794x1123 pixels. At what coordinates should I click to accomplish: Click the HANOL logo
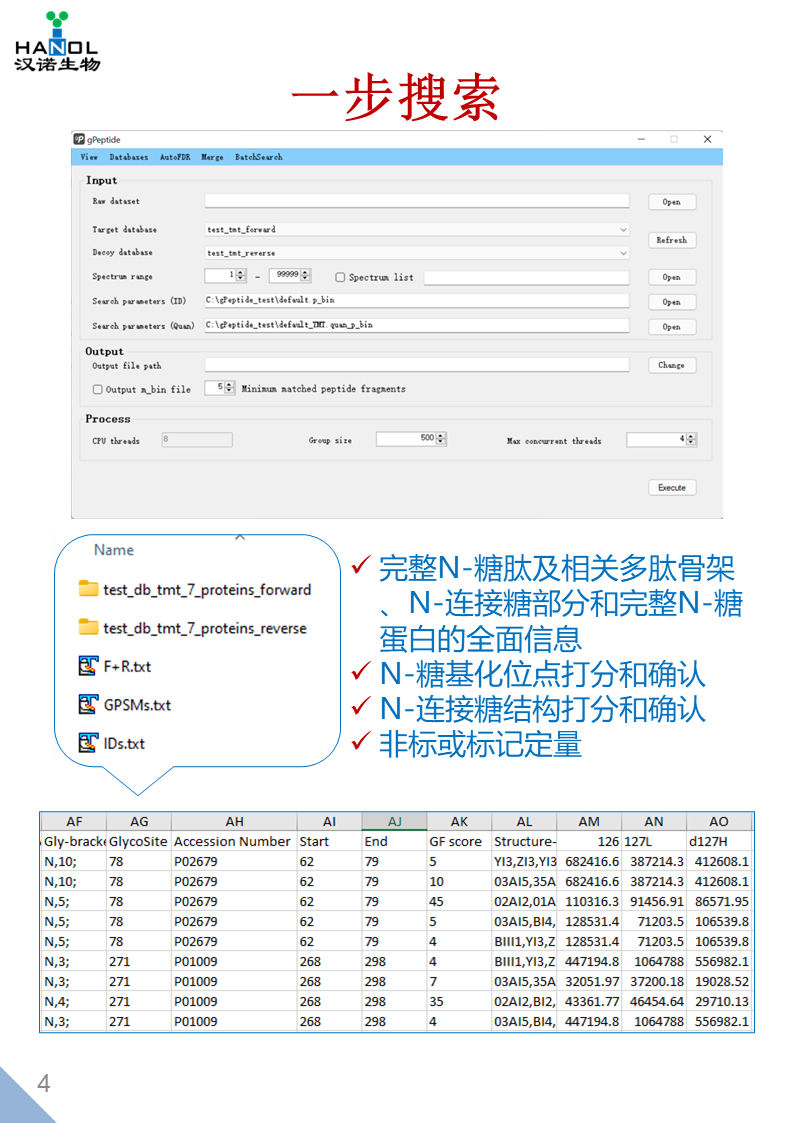(57, 41)
